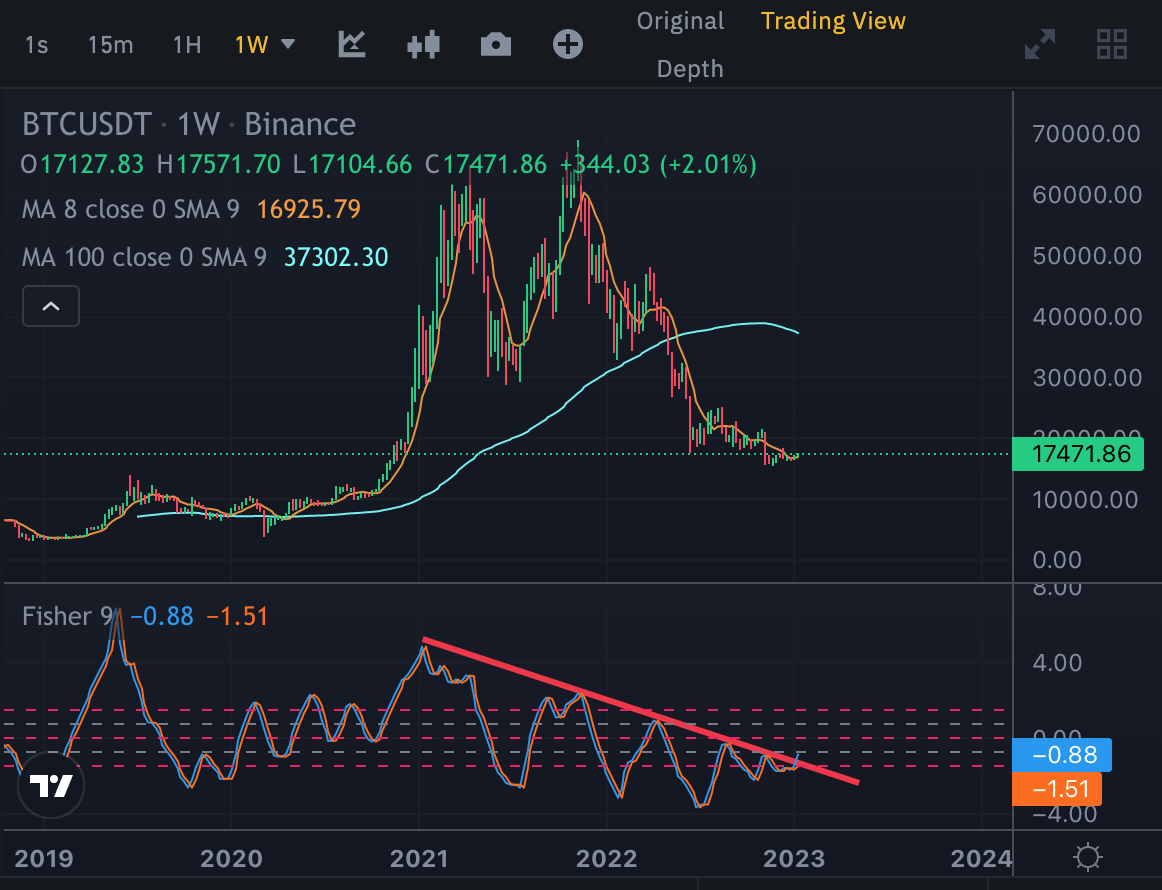Open the Depth chart tab
Screen dimensions: 1162x890
pos(690,69)
